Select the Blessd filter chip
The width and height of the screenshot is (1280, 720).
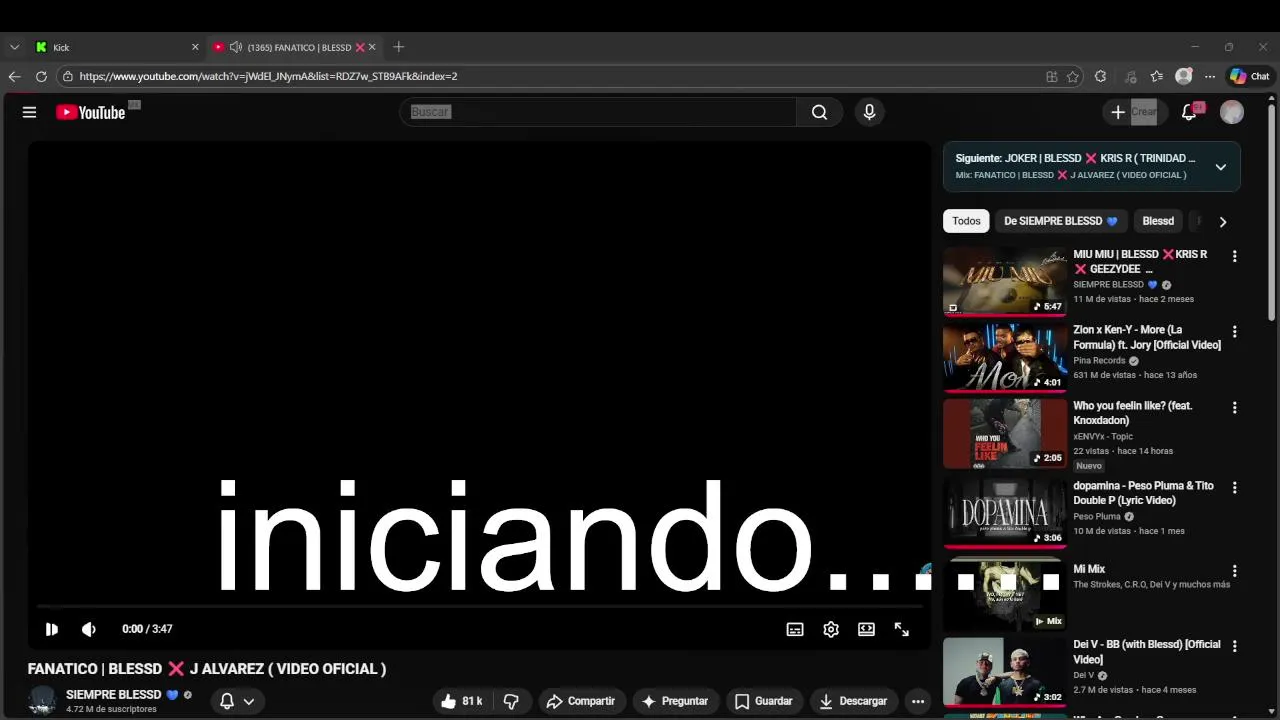[1158, 221]
